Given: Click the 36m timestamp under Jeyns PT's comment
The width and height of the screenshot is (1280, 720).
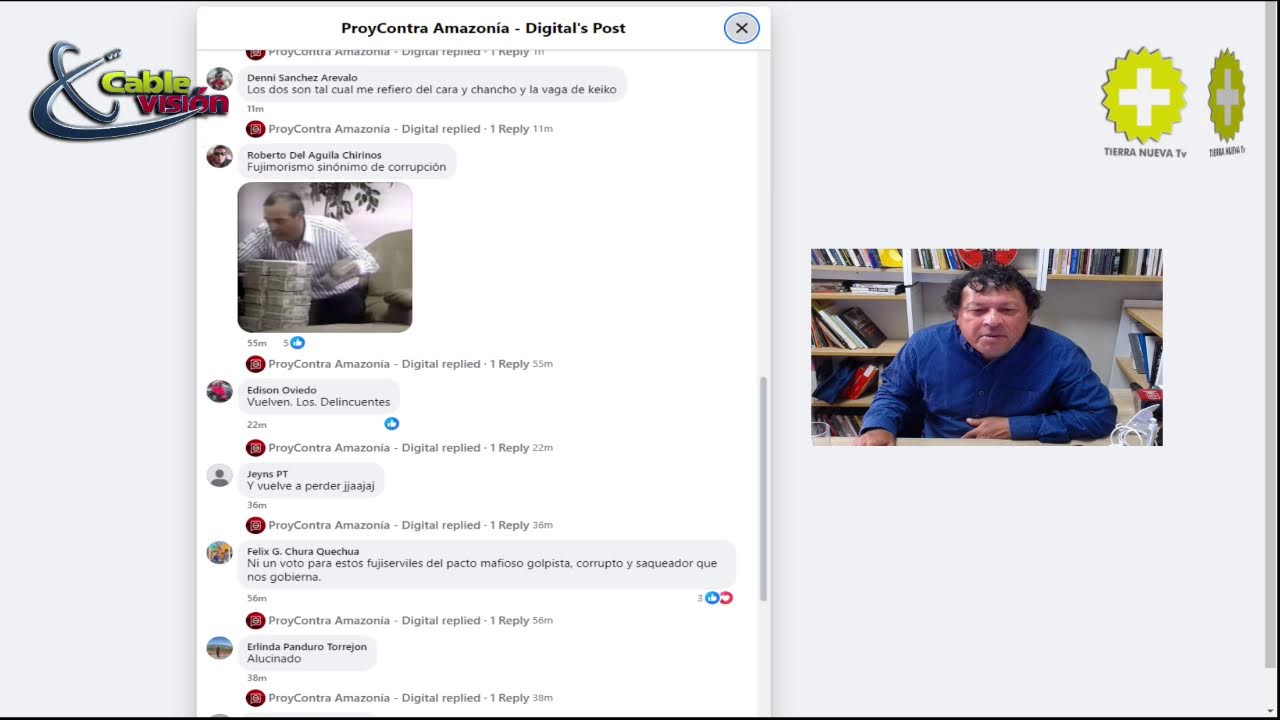Looking at the screenshot, I should [257, 505].
